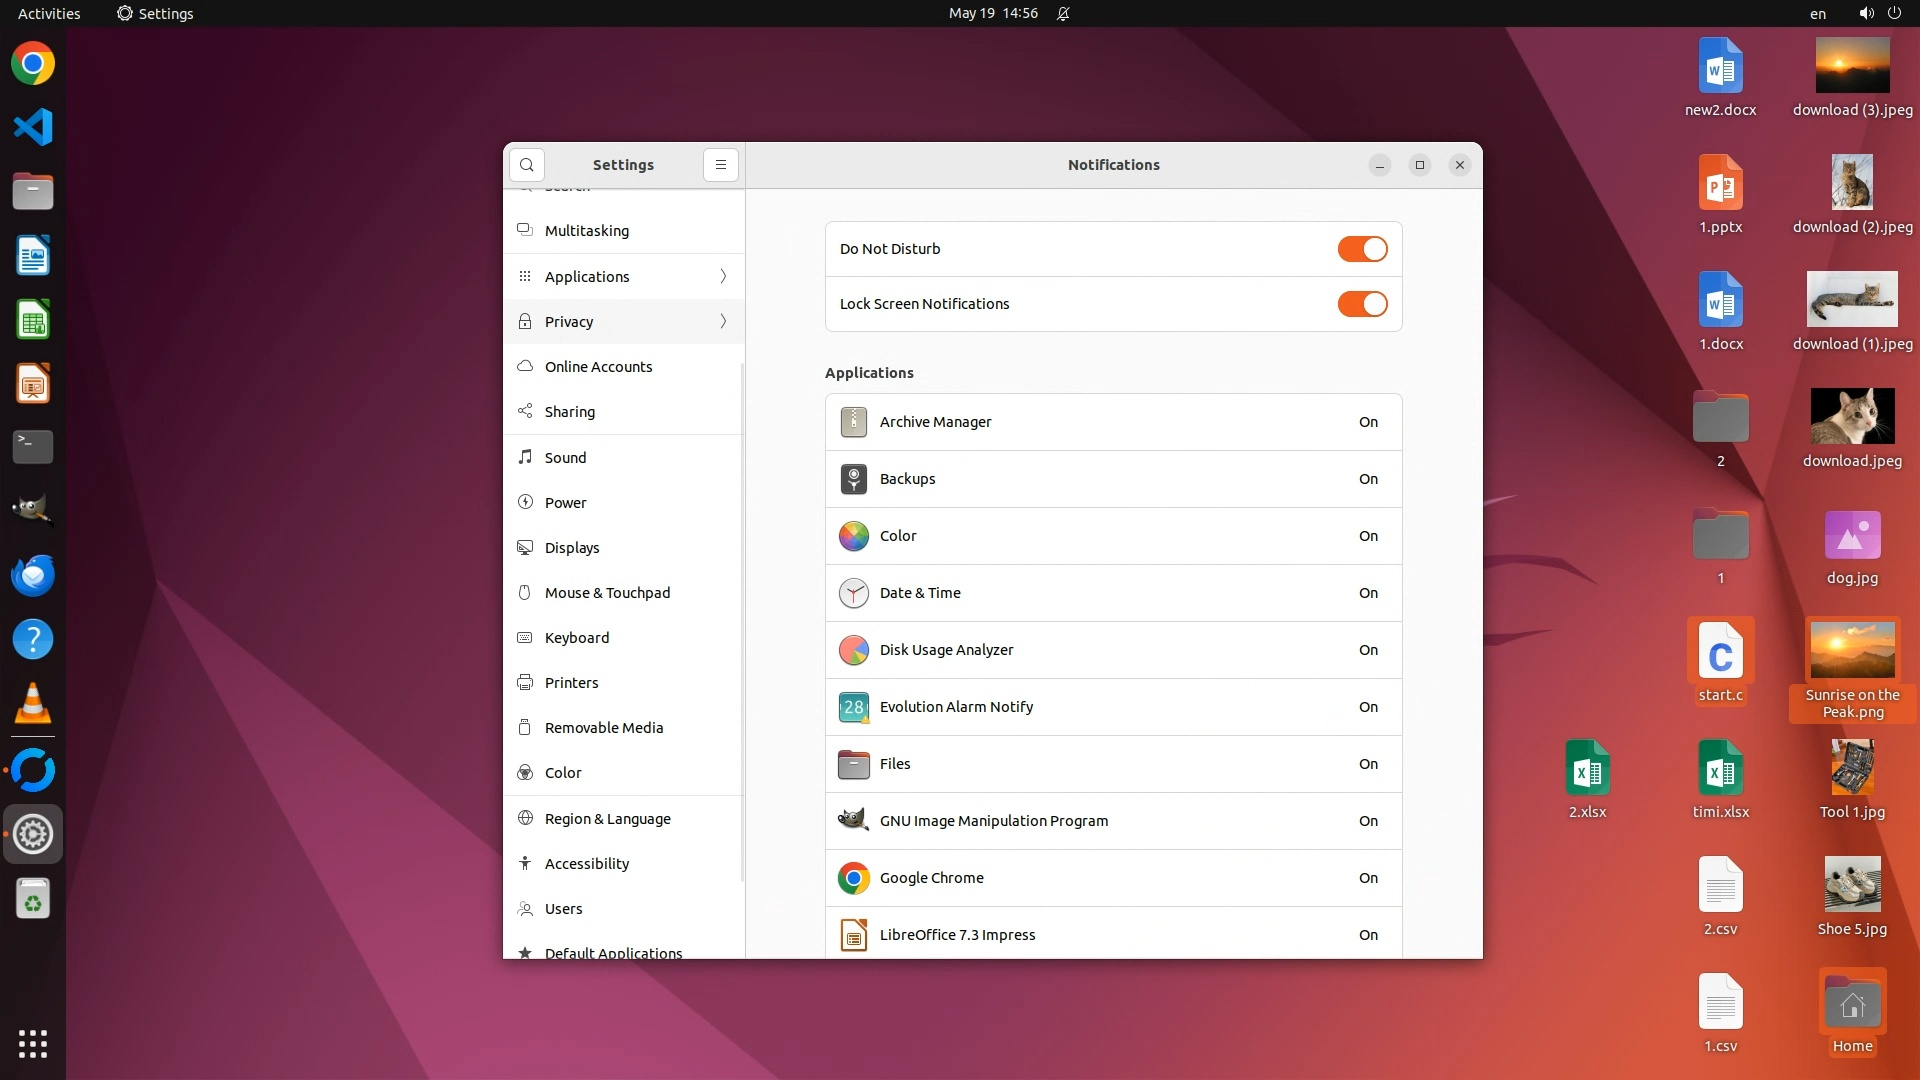The height and width of the screenshot is (1080, 1920).
Task: Open system status menu power icon
Action: (1894, 13)
